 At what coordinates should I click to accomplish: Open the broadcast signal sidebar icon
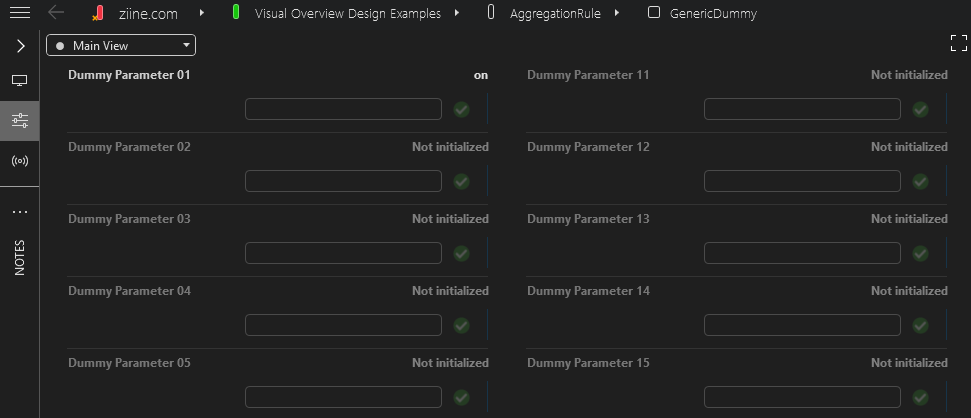(x=20, y=161)
